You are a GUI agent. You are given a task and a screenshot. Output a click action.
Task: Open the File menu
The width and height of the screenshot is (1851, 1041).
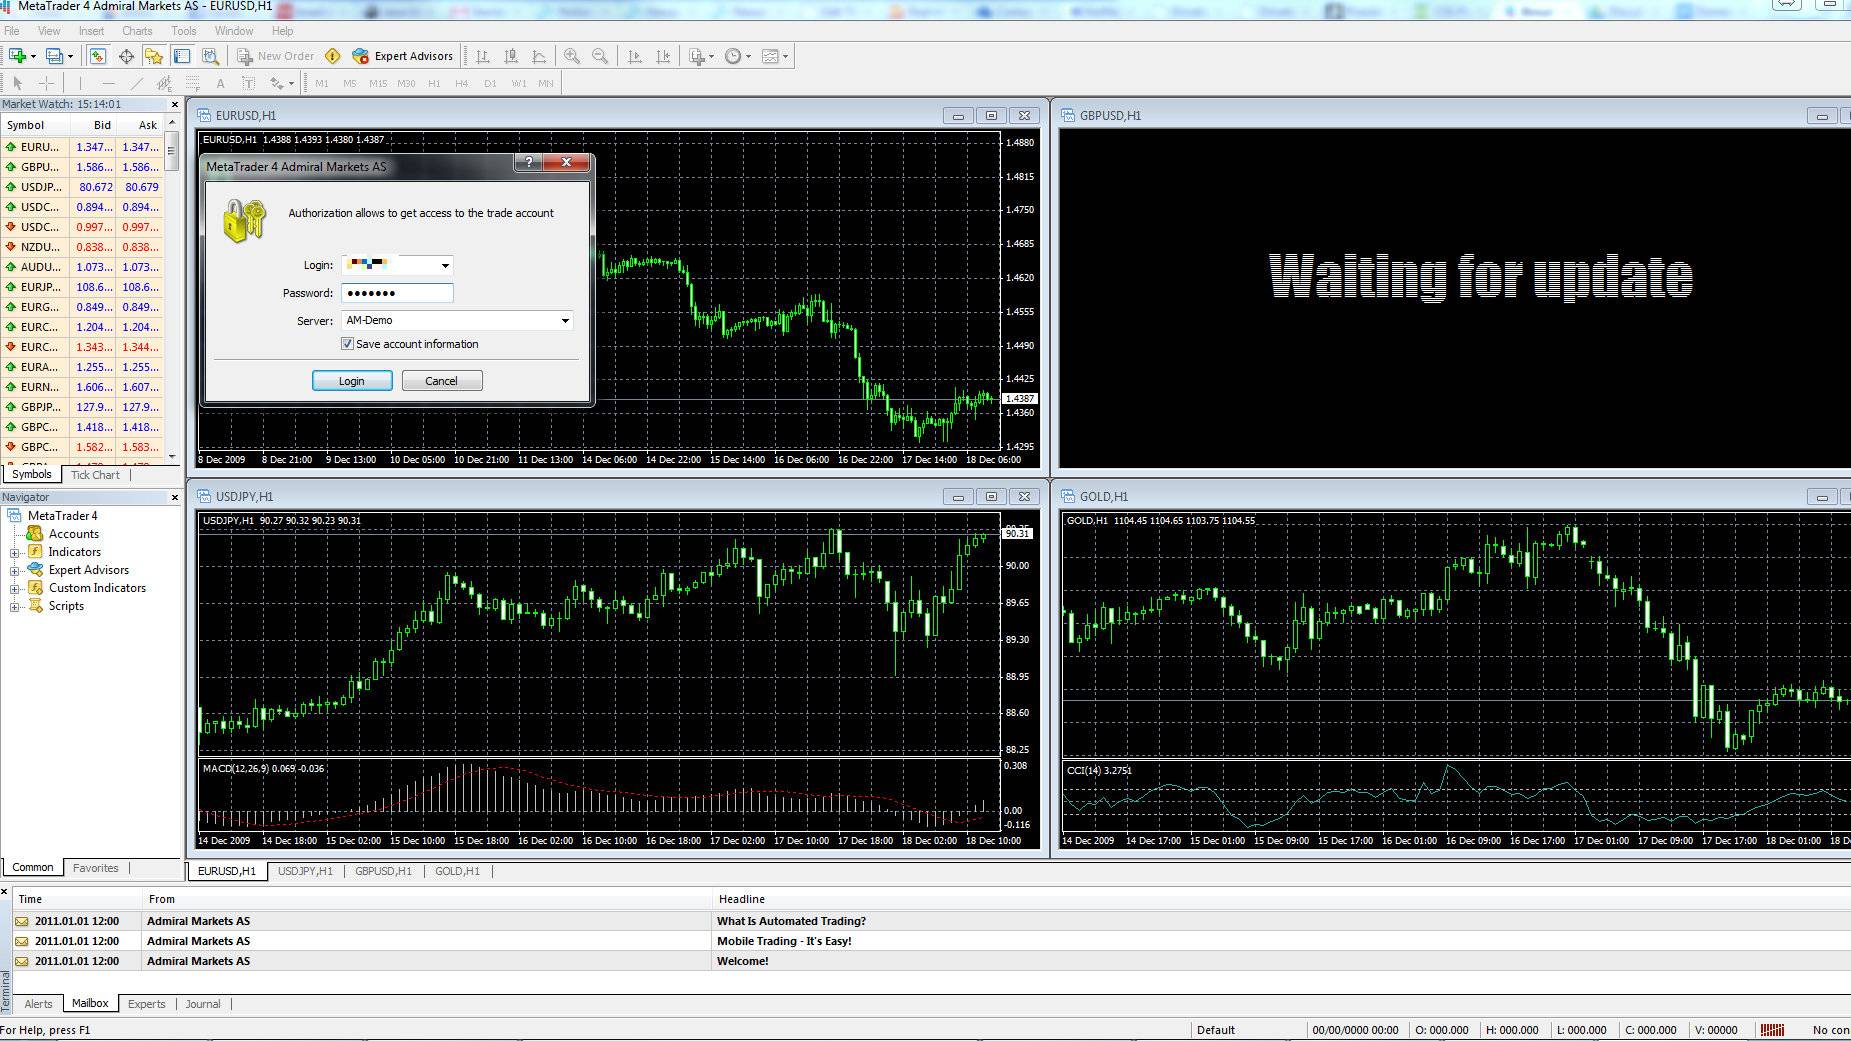coord(12,31)
